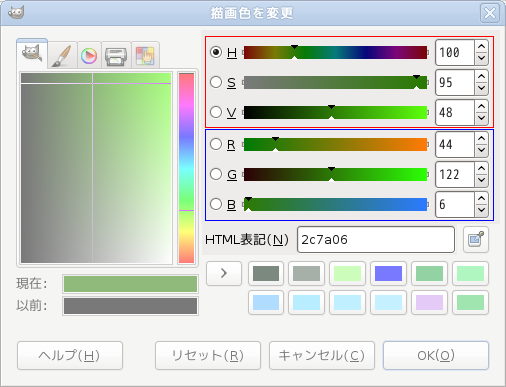Pick the first light blue swatch in second row
Screen dimensions: 506x387
tap(266, 302)
